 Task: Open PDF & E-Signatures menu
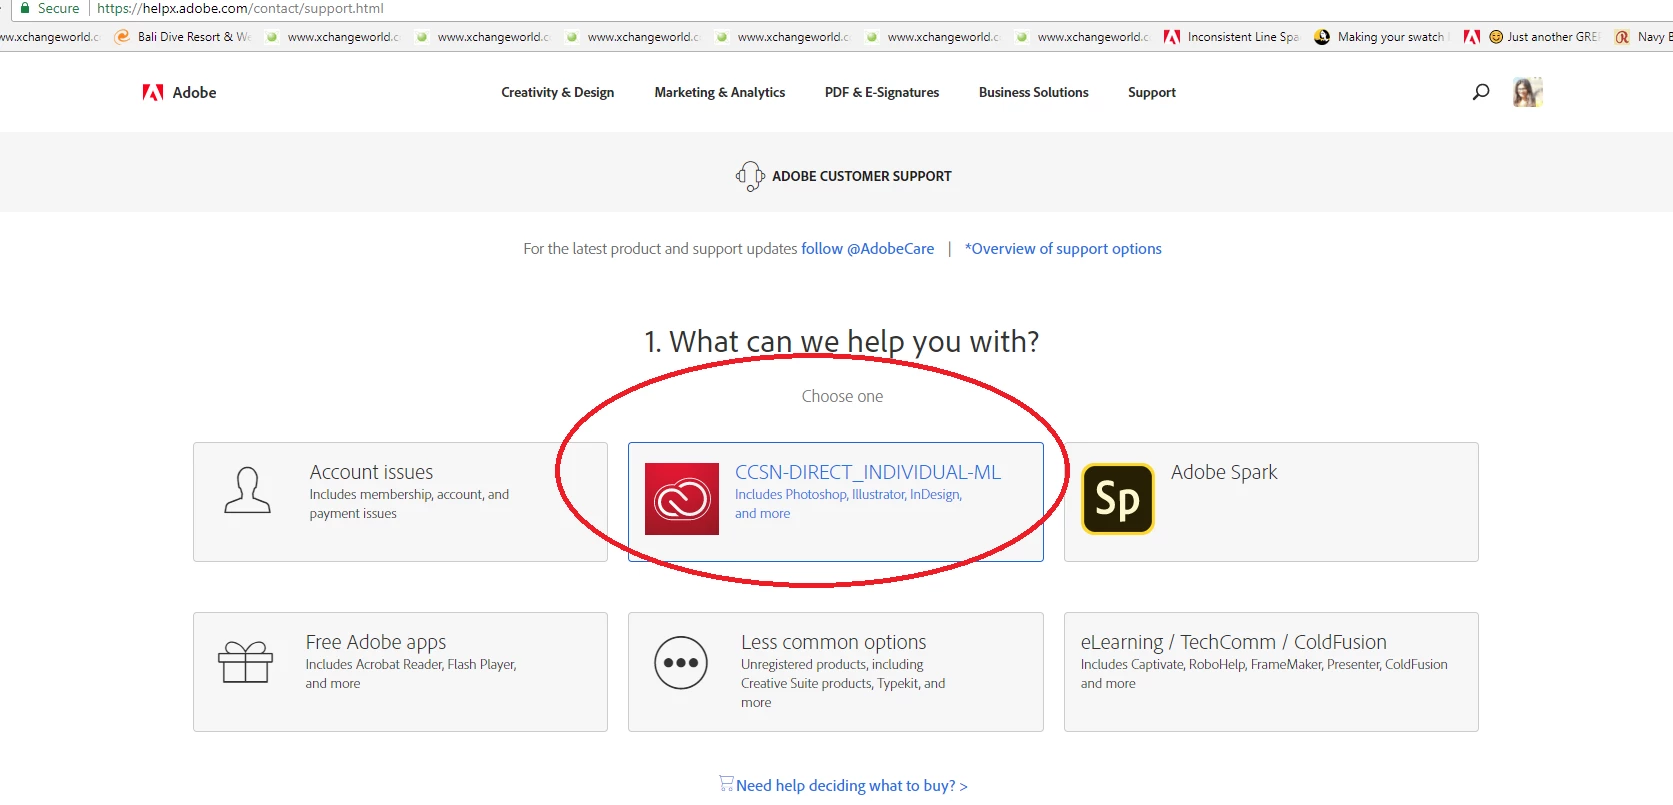coord(882,92)
